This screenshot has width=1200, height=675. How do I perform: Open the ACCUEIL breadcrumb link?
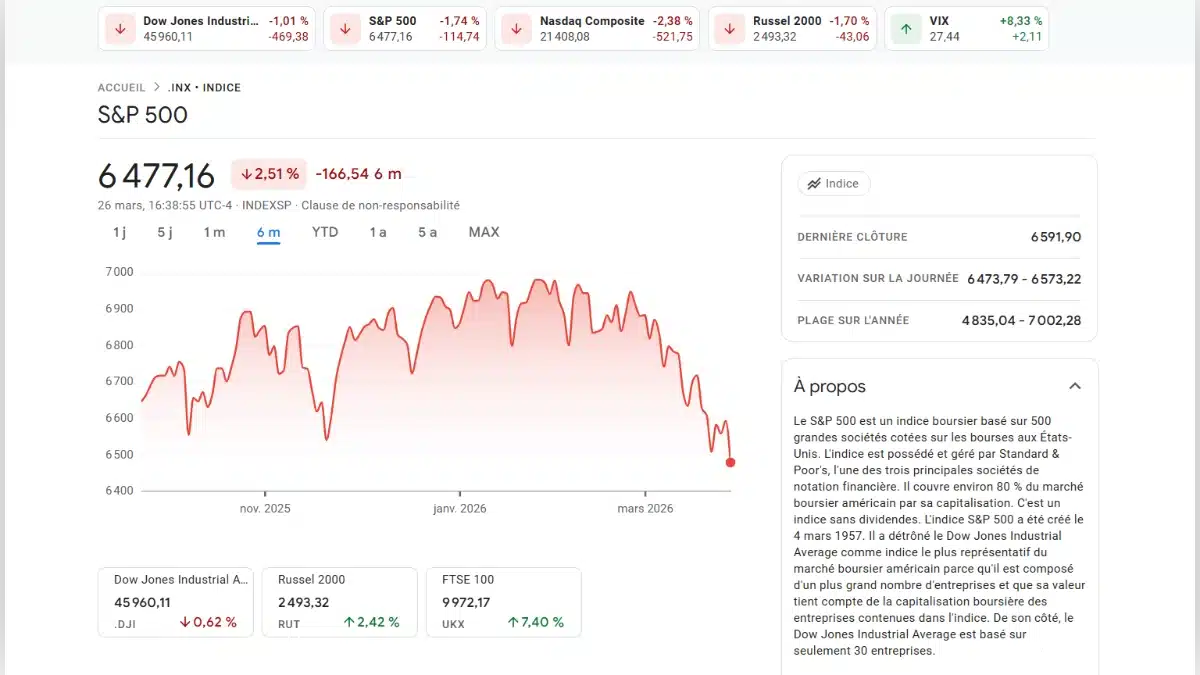point(121,87)
